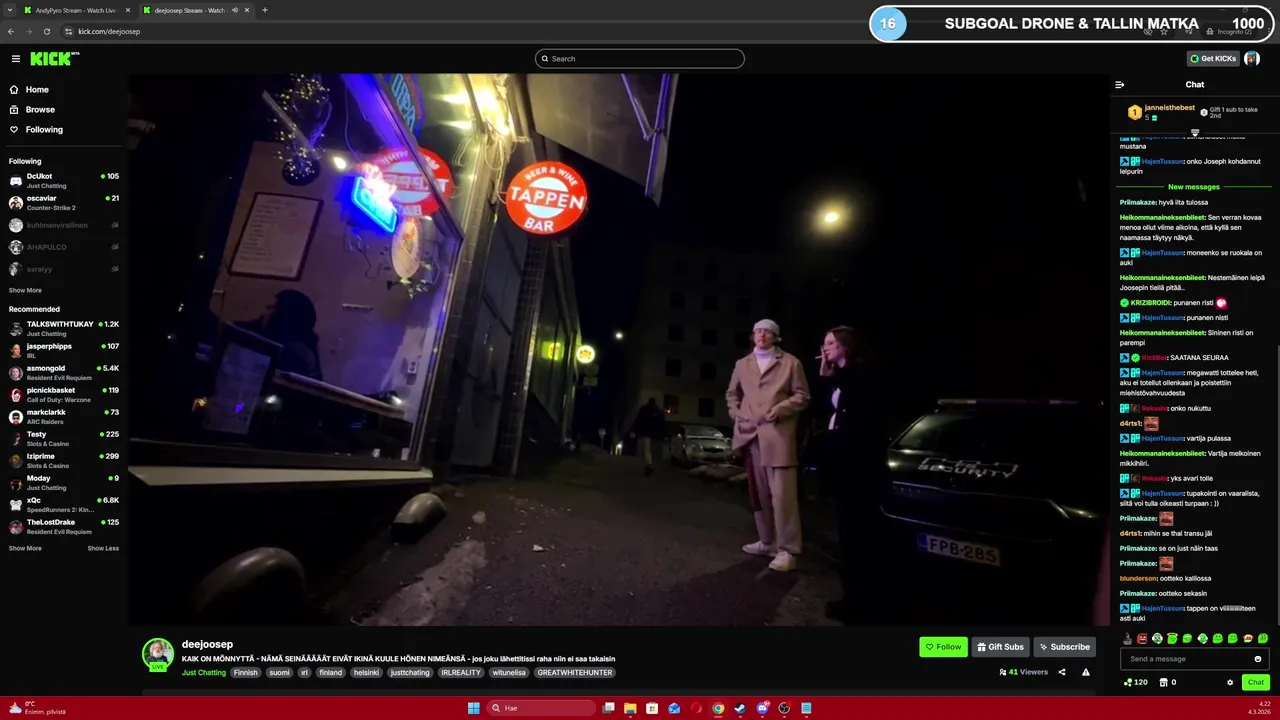1280x720 pixels.
Task: Open Moday recommended channel
Action: coord(64,482)
